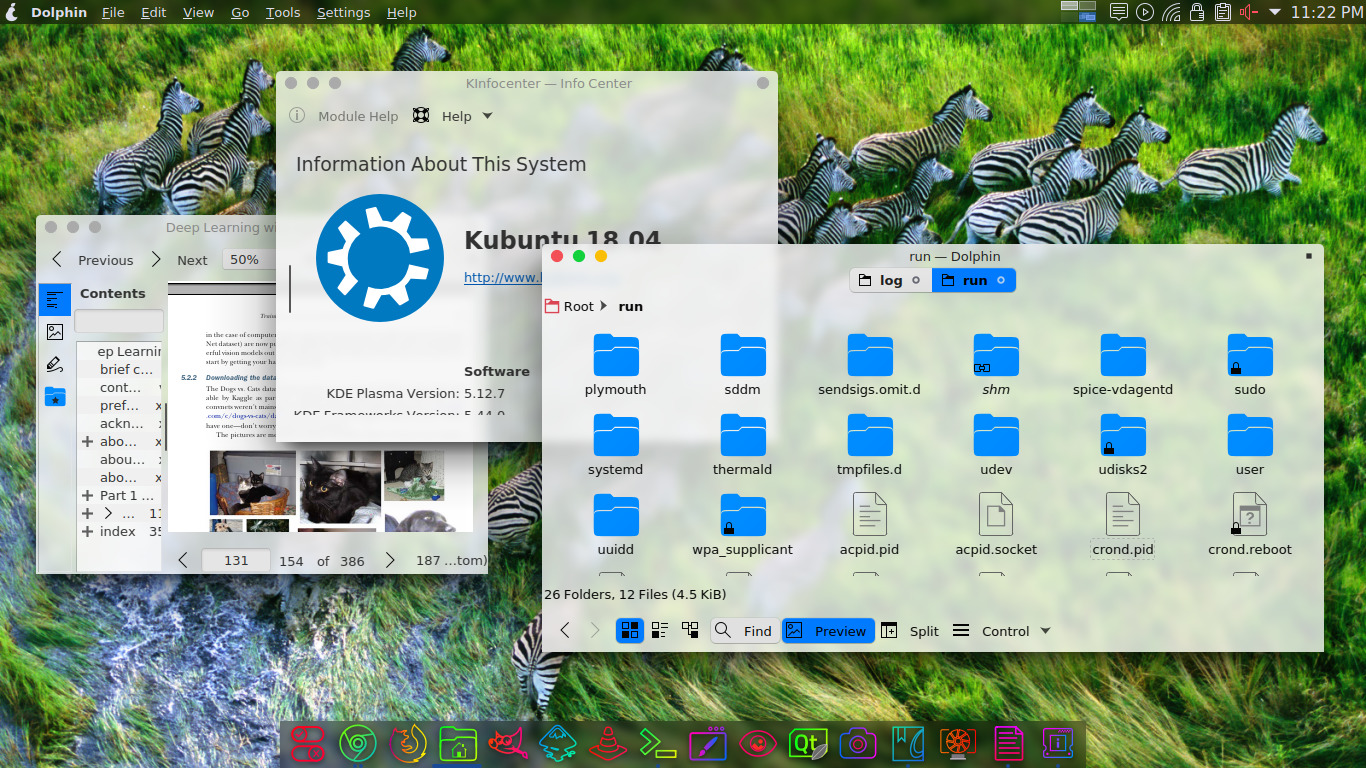Select the udisks2 folder
This screenshot has width=1366, height=768.
pyautogui.click(x=1123, y=446)
